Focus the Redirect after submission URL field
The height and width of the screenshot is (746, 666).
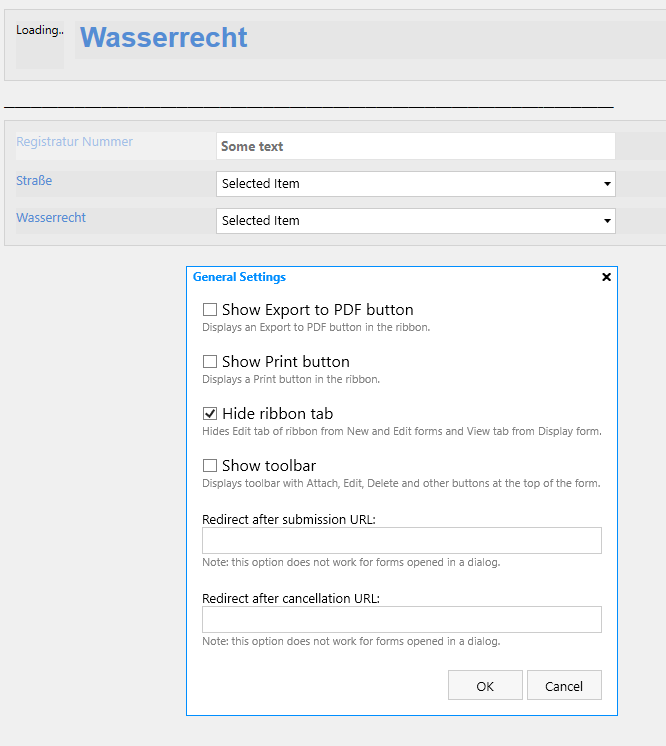[402, 540]
